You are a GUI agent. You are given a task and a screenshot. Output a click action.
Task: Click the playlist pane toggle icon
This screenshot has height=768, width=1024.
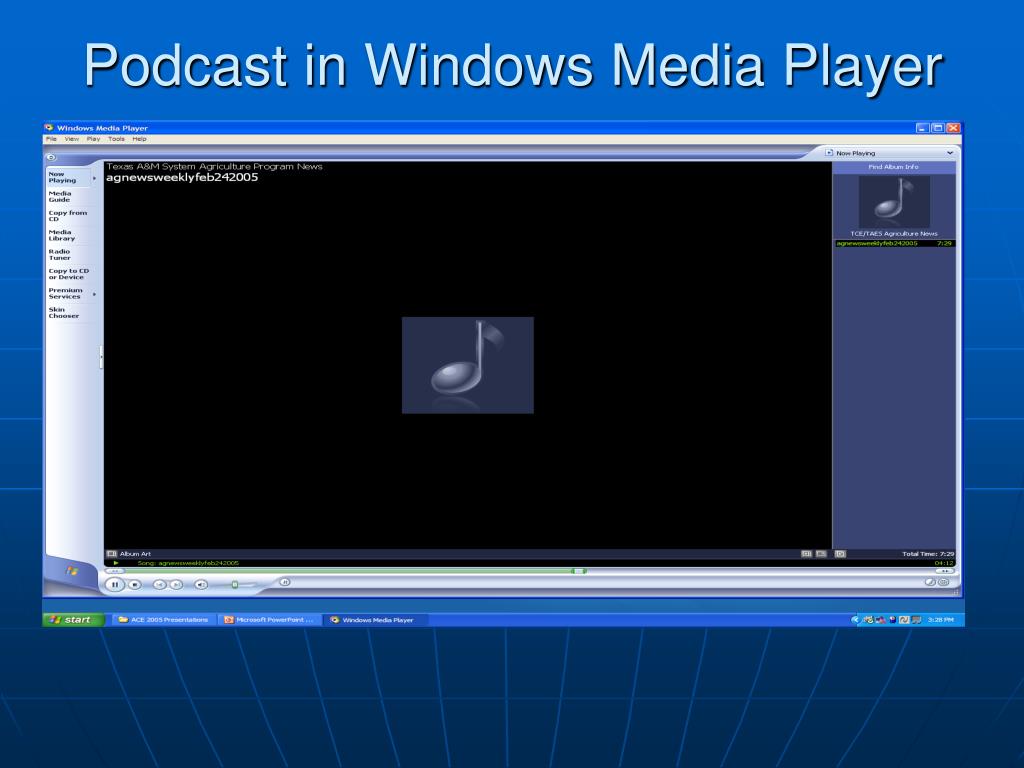click(x=840, y=554)
